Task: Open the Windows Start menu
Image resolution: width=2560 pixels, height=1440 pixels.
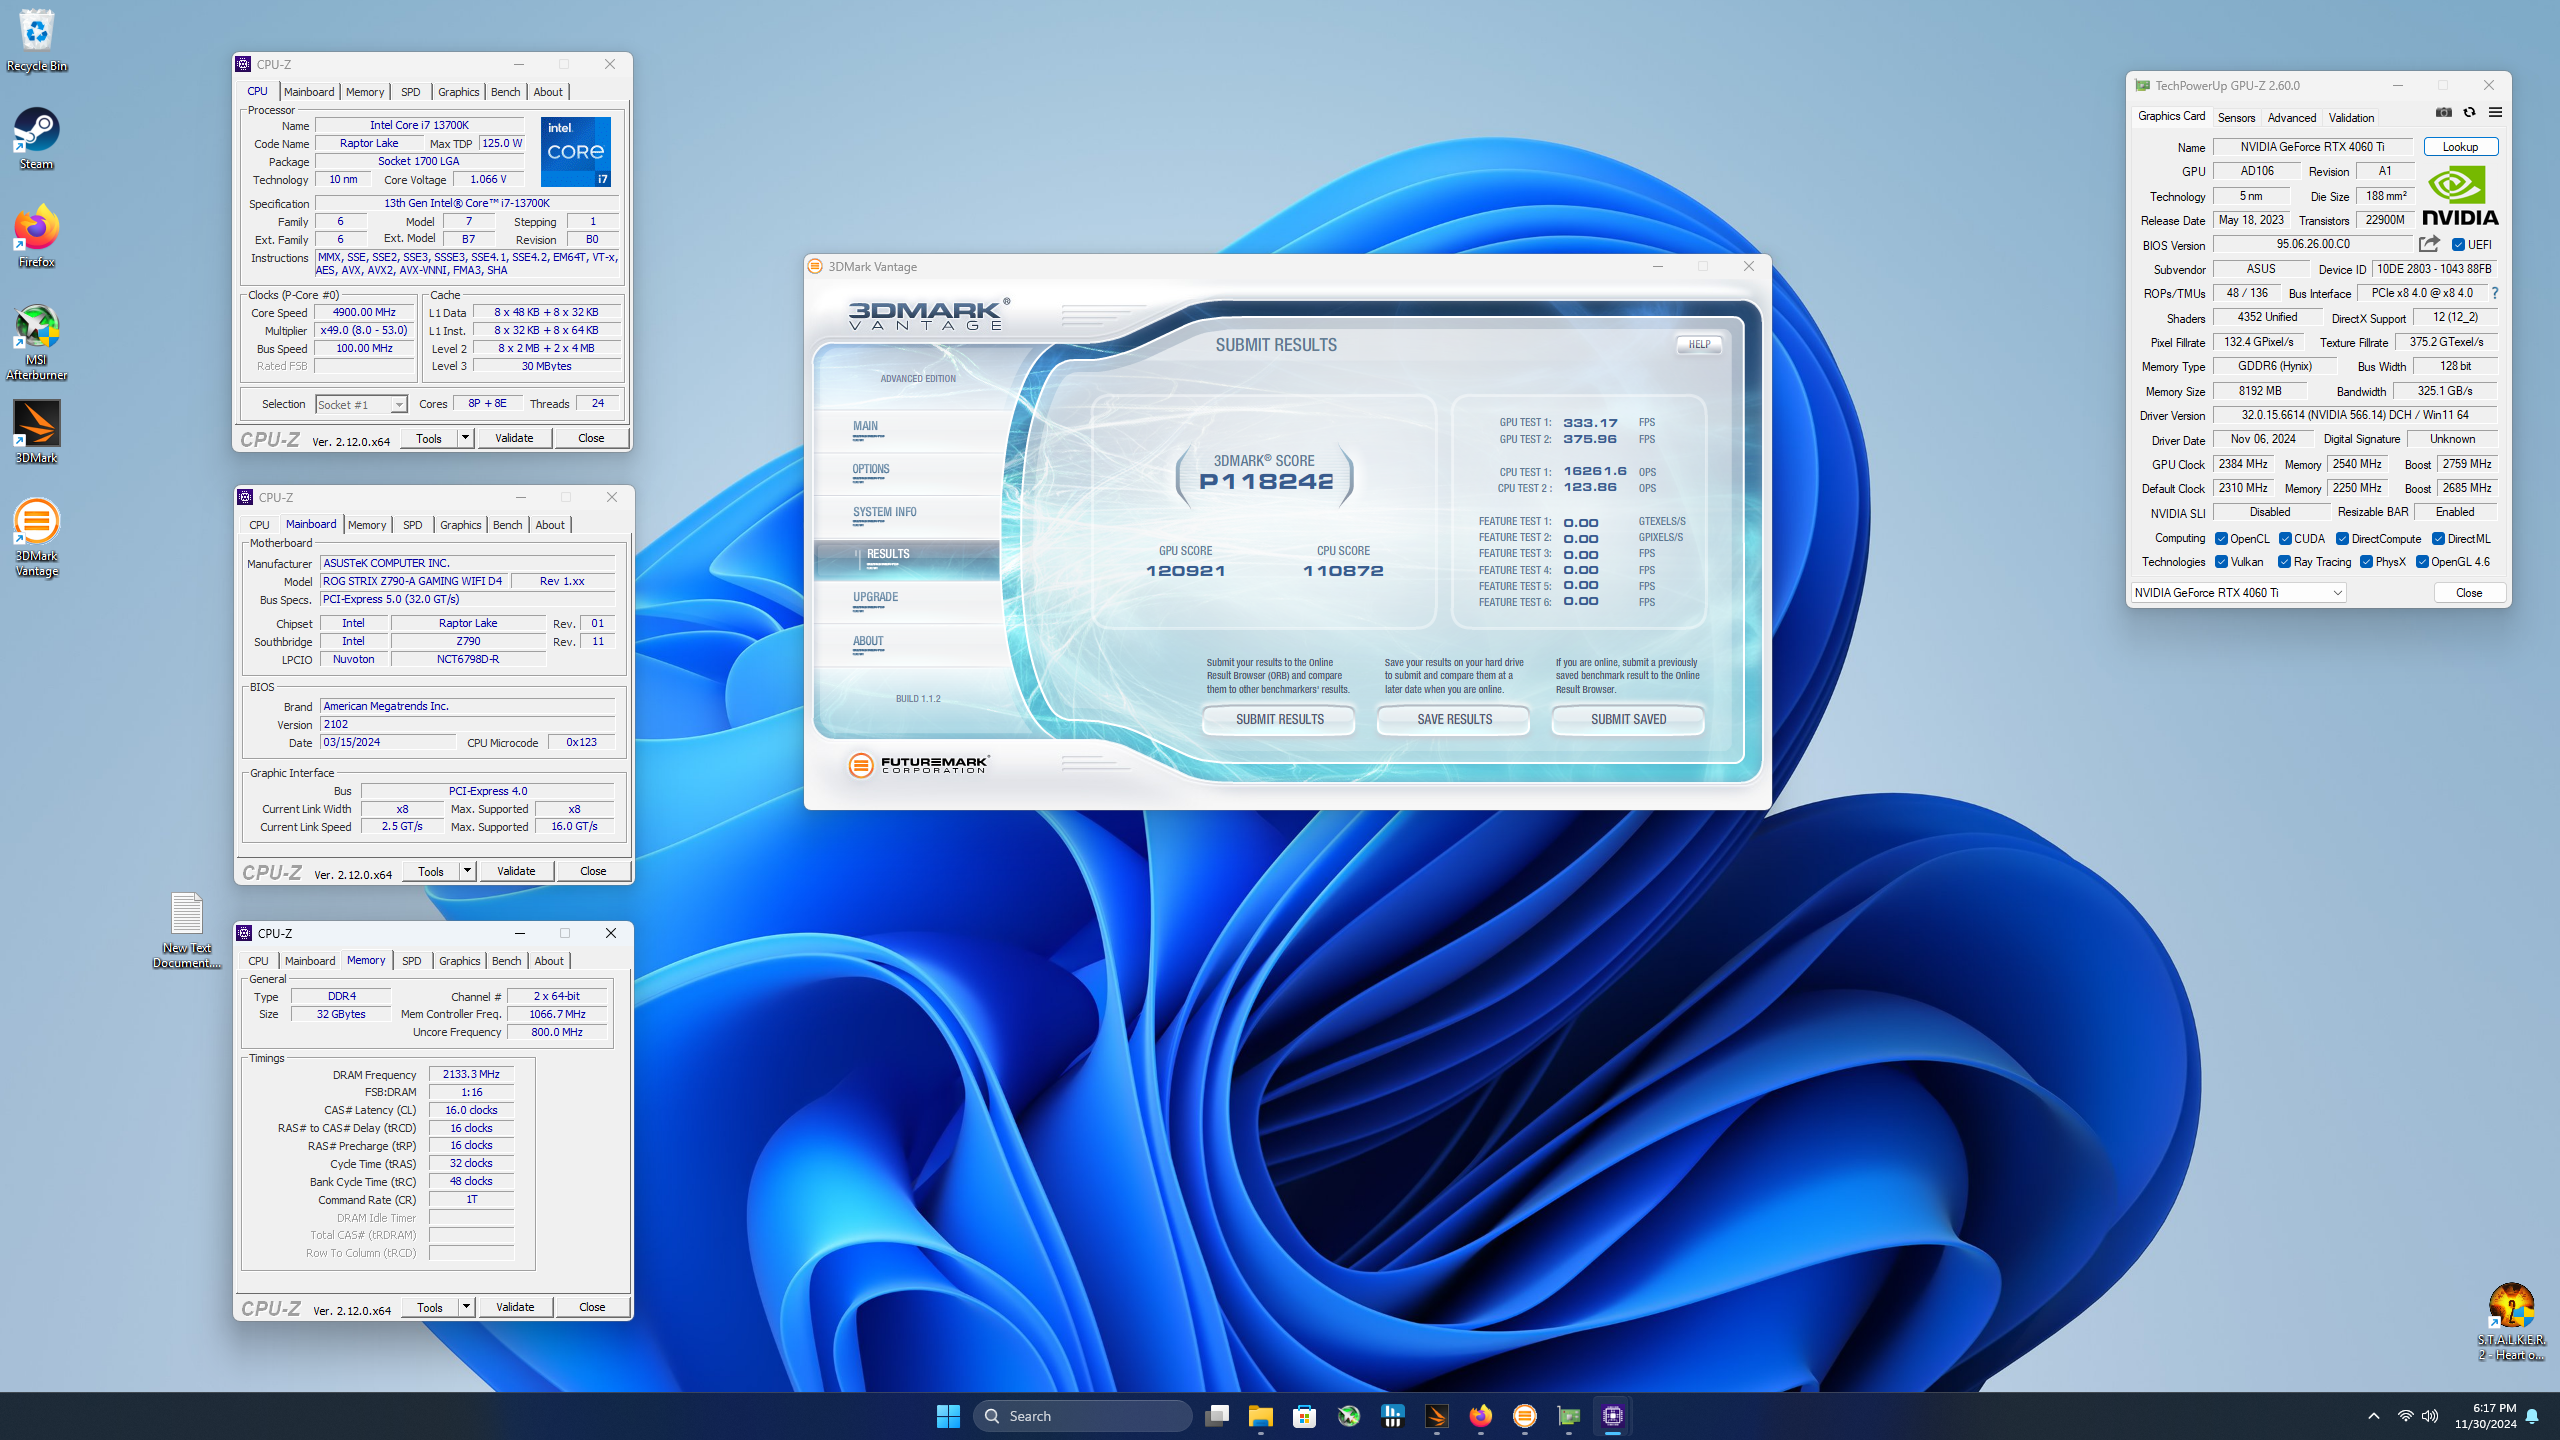Action: coord(948,1416)
